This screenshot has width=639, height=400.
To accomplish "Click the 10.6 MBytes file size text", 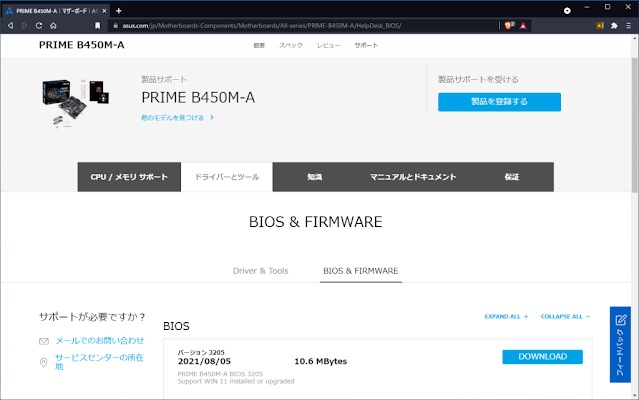I will (x=321, y=361).
